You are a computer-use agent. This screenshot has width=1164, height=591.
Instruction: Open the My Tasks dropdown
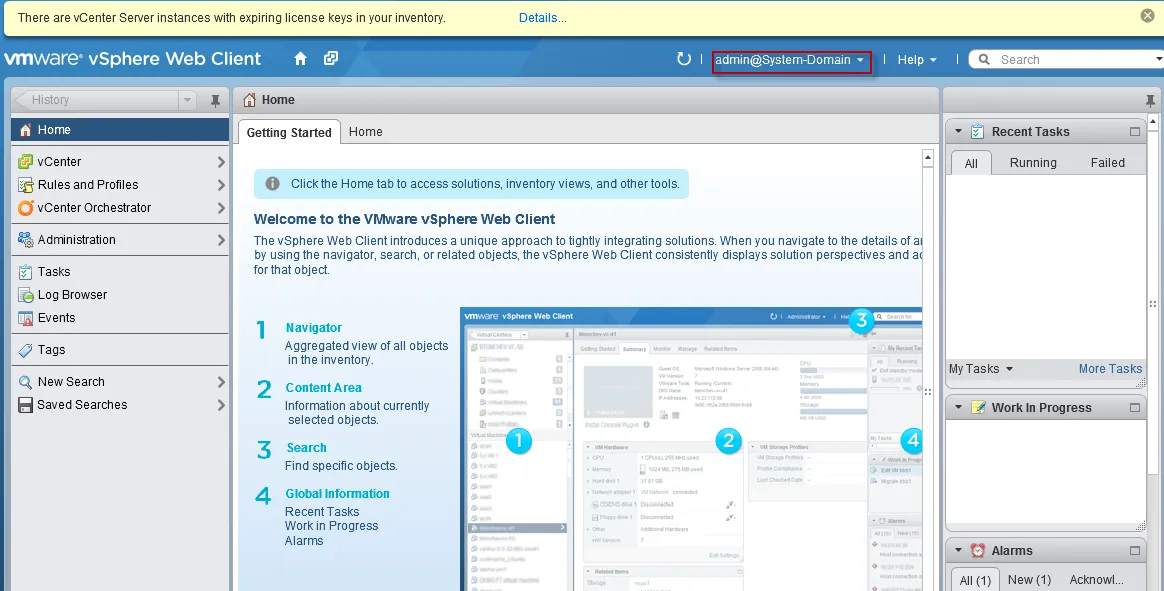pyautogui.click(x=981, y=369)
